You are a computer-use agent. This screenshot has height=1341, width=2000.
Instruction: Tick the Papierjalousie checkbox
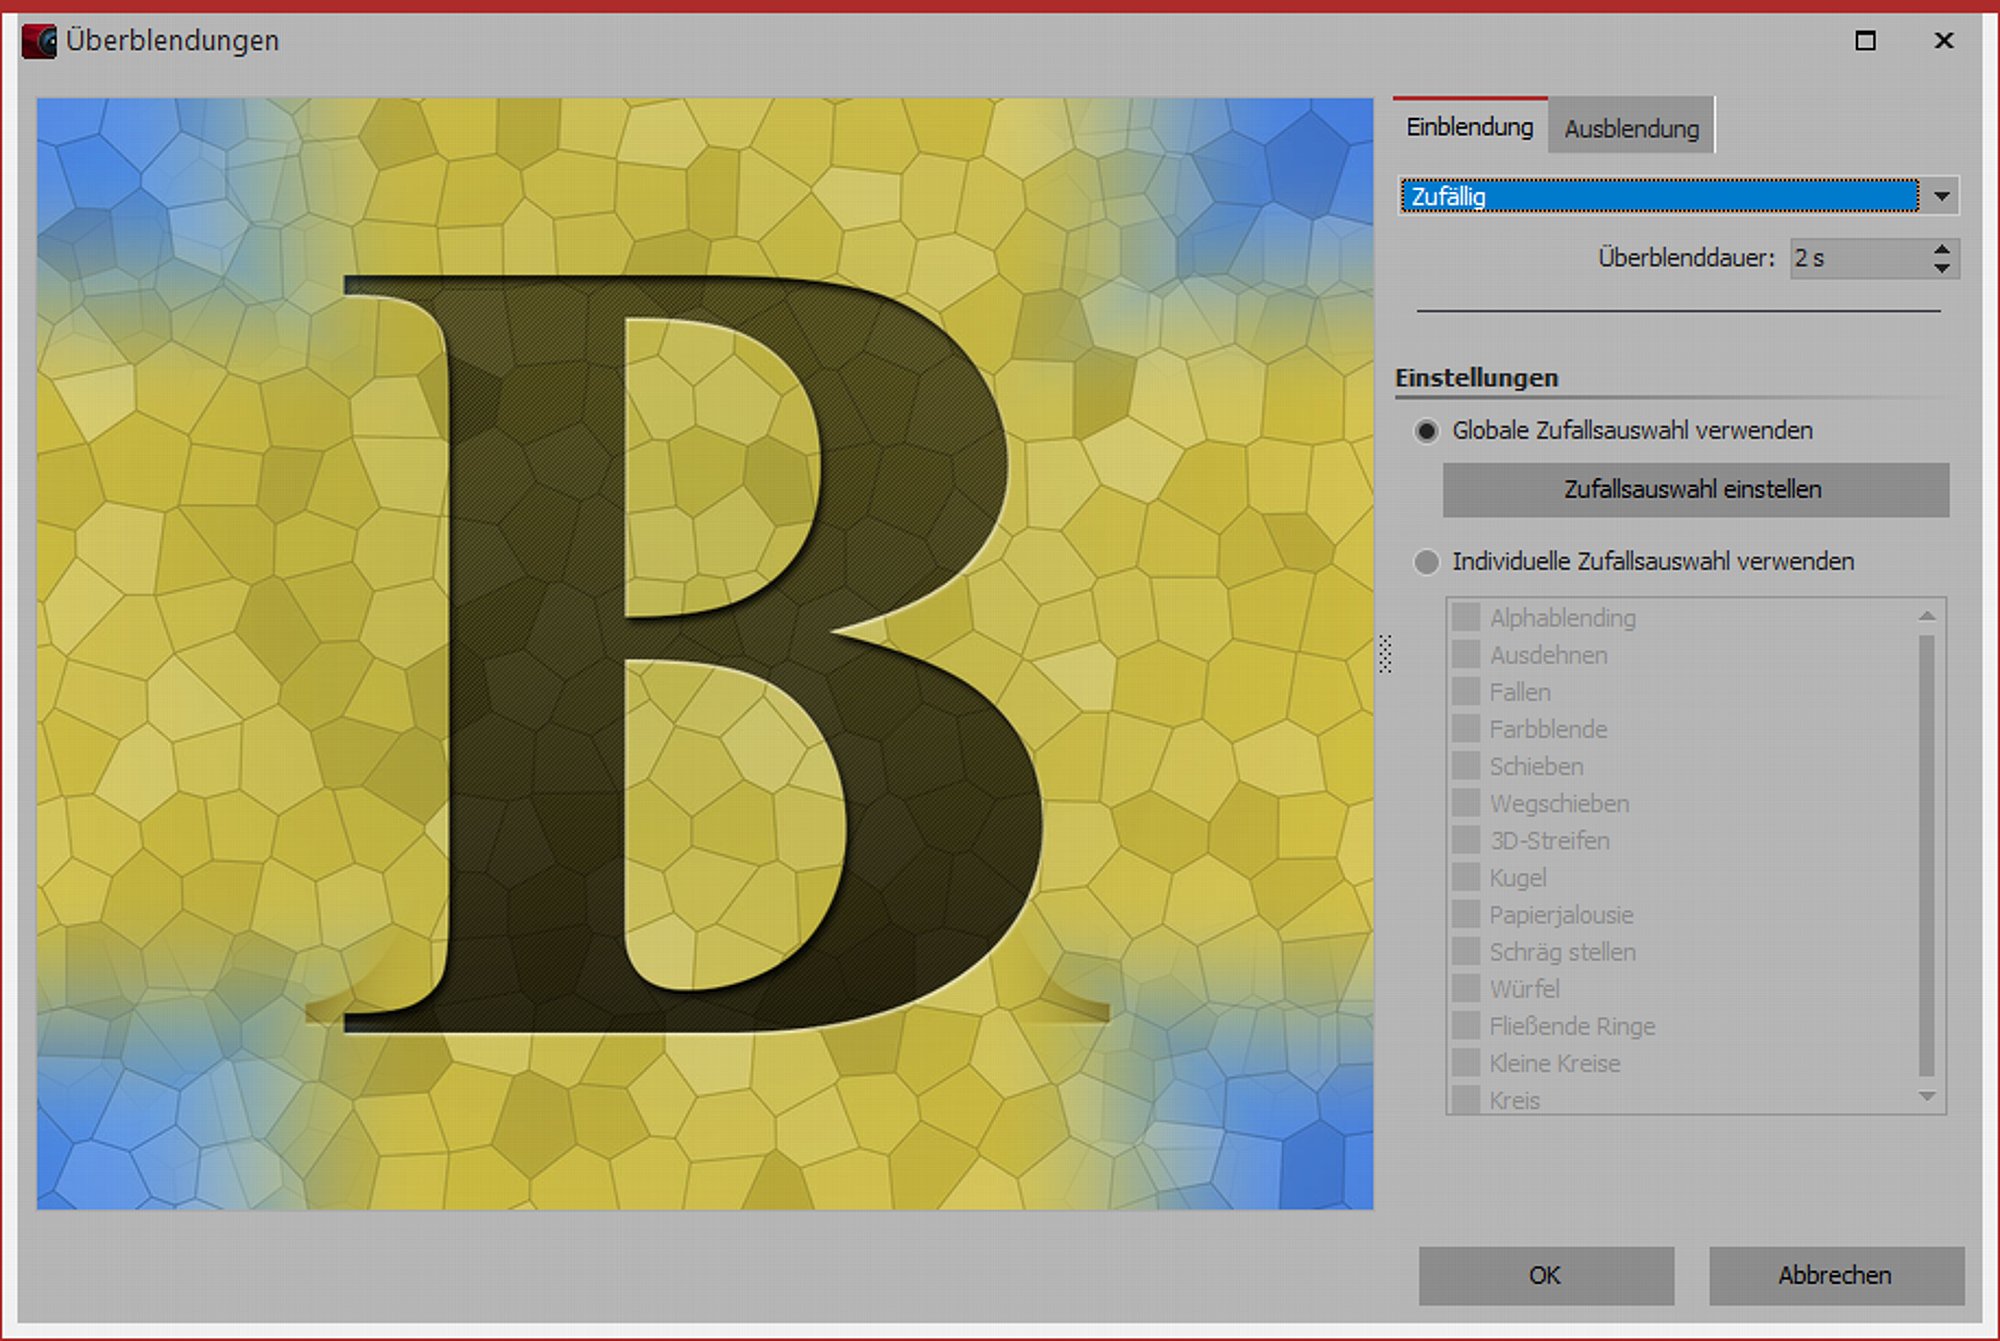point(1466,914)
